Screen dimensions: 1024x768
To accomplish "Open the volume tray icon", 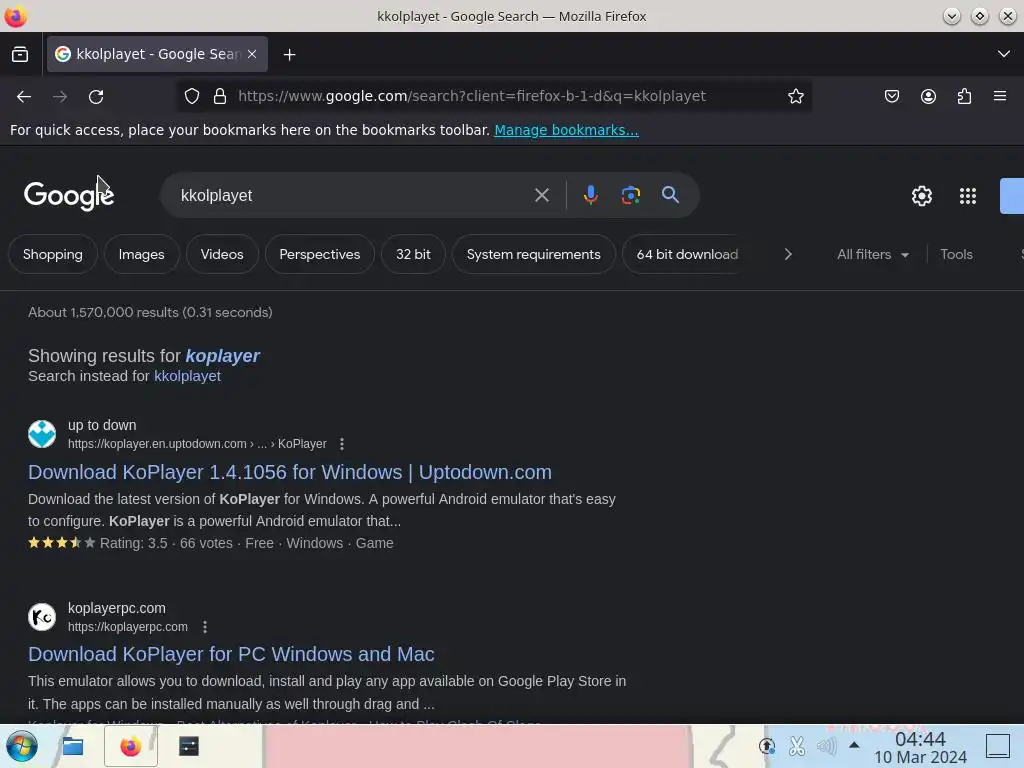I will 826,746.
